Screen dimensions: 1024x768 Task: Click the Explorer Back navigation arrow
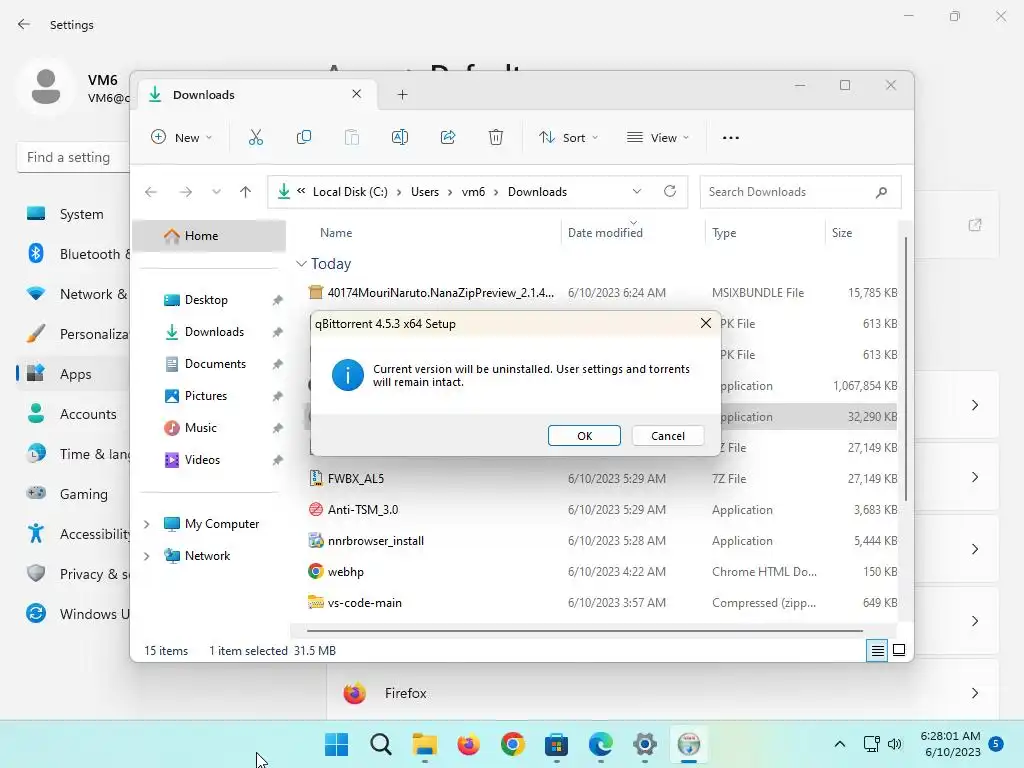[x=151, y=191]
